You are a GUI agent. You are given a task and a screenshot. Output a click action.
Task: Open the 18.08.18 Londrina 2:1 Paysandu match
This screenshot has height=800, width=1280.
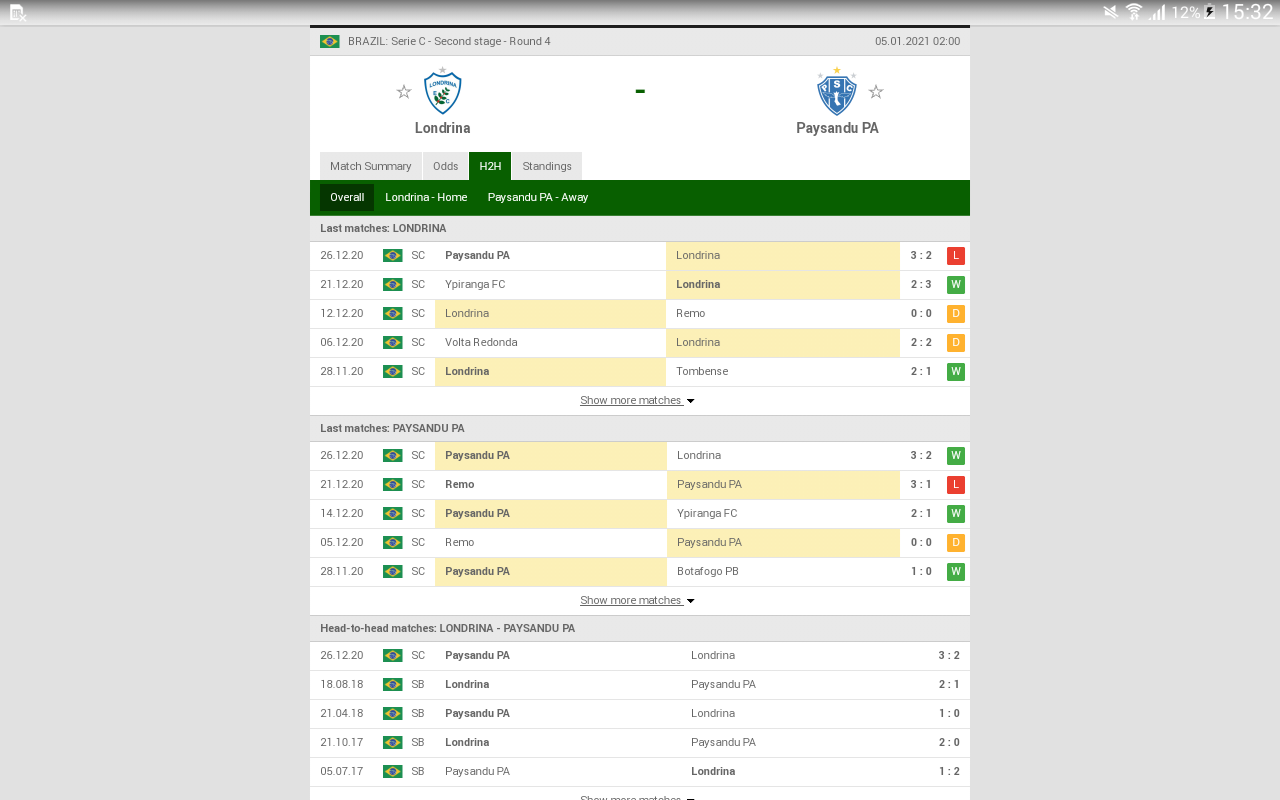tap(640, 685)
